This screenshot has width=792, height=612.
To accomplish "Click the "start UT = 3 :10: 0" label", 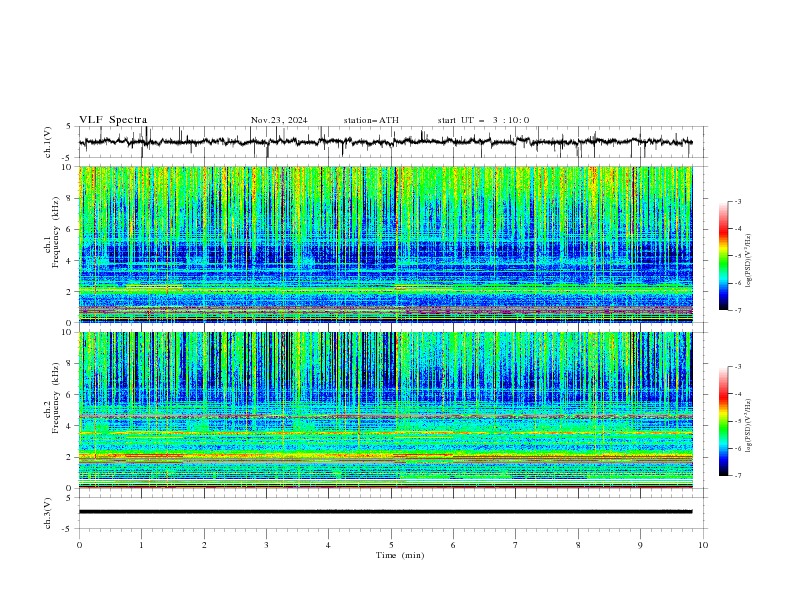I will tap(483, 120).
